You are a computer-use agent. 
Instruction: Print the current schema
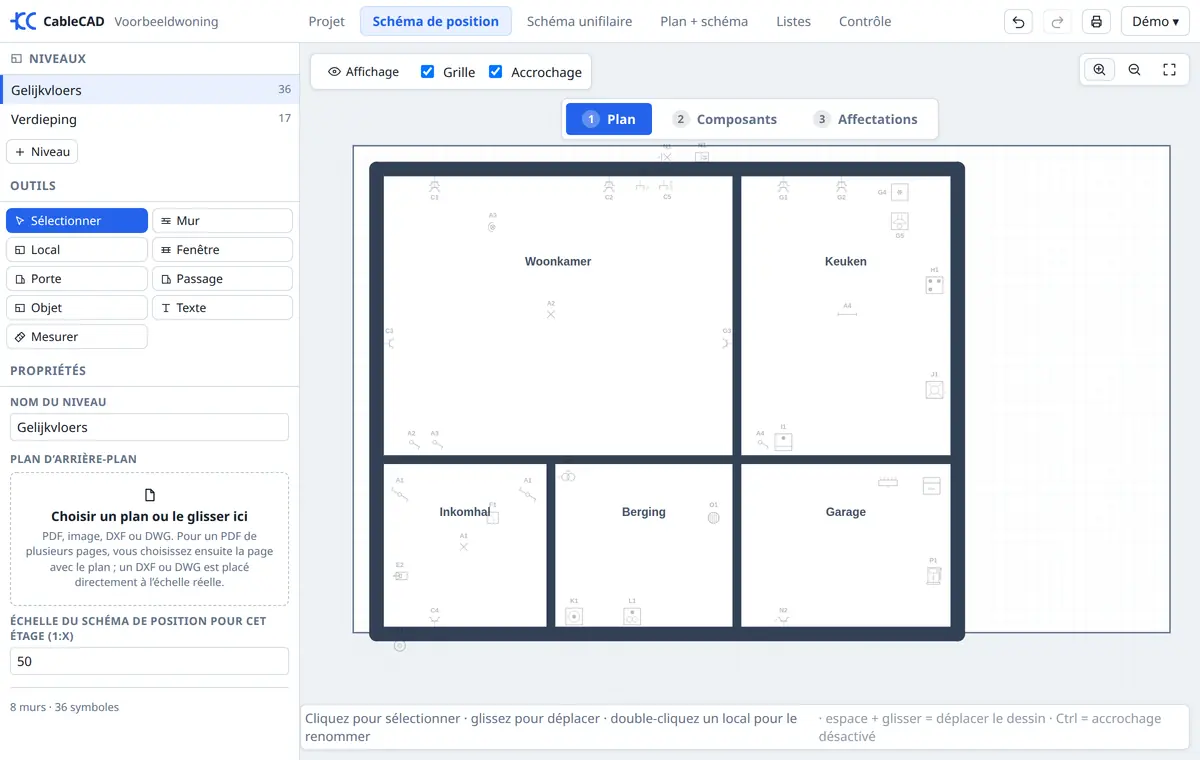point(1097,22)
